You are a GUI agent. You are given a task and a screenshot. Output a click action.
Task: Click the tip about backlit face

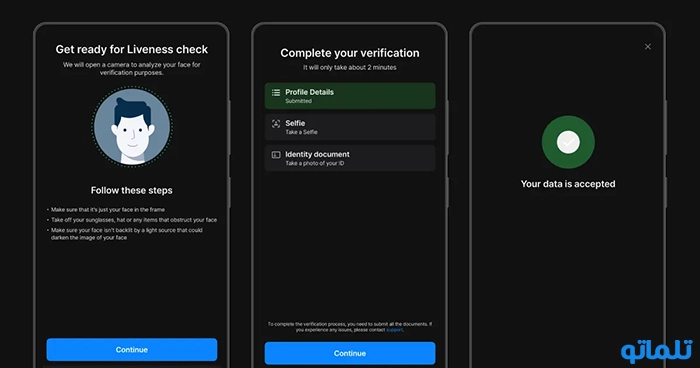(x=127, y=234)
